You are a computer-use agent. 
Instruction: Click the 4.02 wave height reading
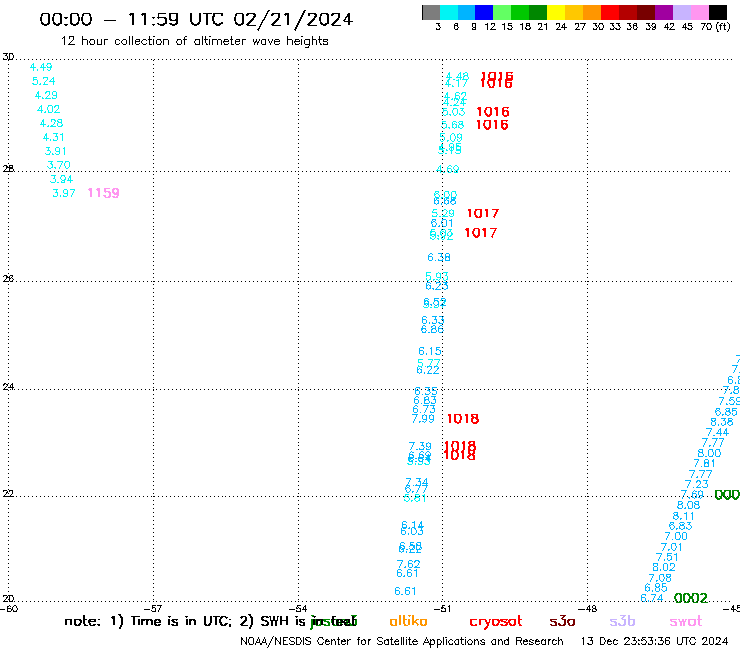[49, 109]
